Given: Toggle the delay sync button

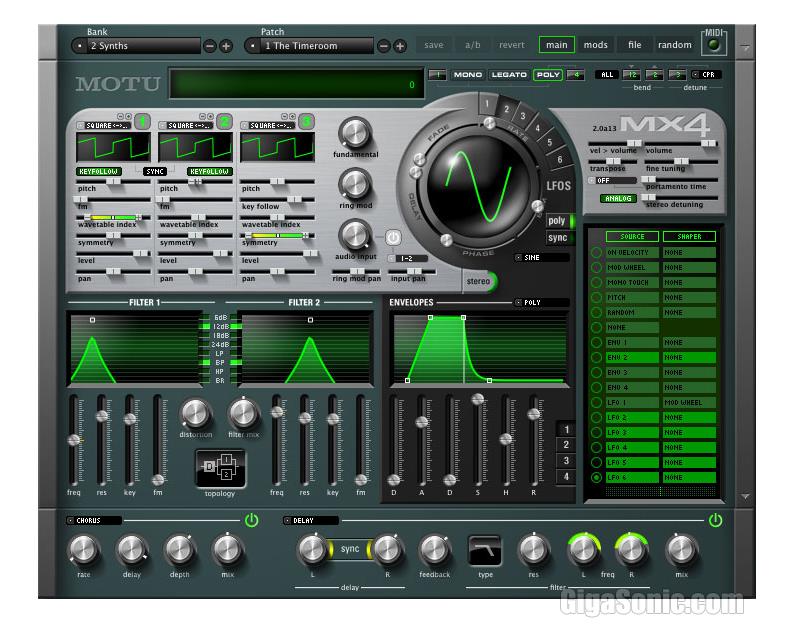Looking at the screenshot, I should tap(350, 549).
